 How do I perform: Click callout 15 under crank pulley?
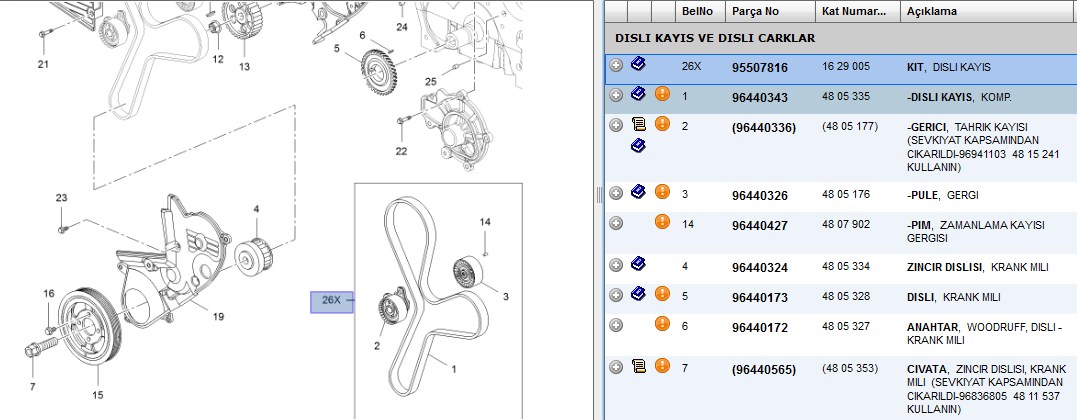[98, 395]
